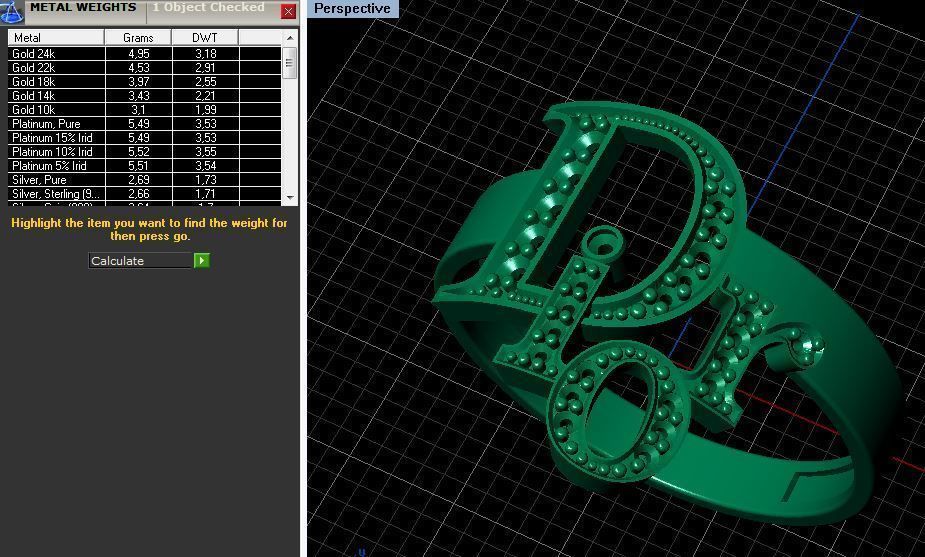
Task: Click the Grams column header
Action: pos(138,38)
